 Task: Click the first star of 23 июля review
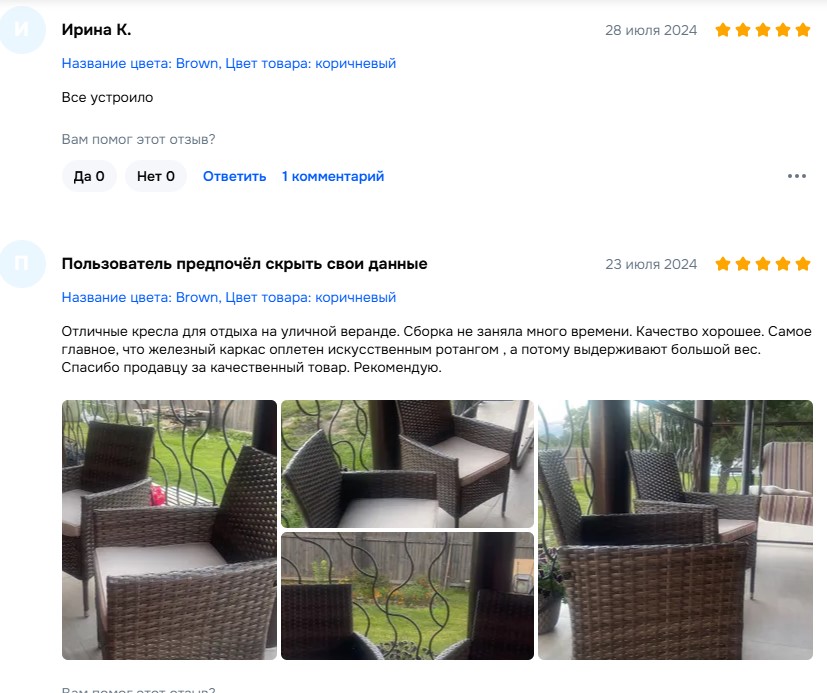click(723, 264)
